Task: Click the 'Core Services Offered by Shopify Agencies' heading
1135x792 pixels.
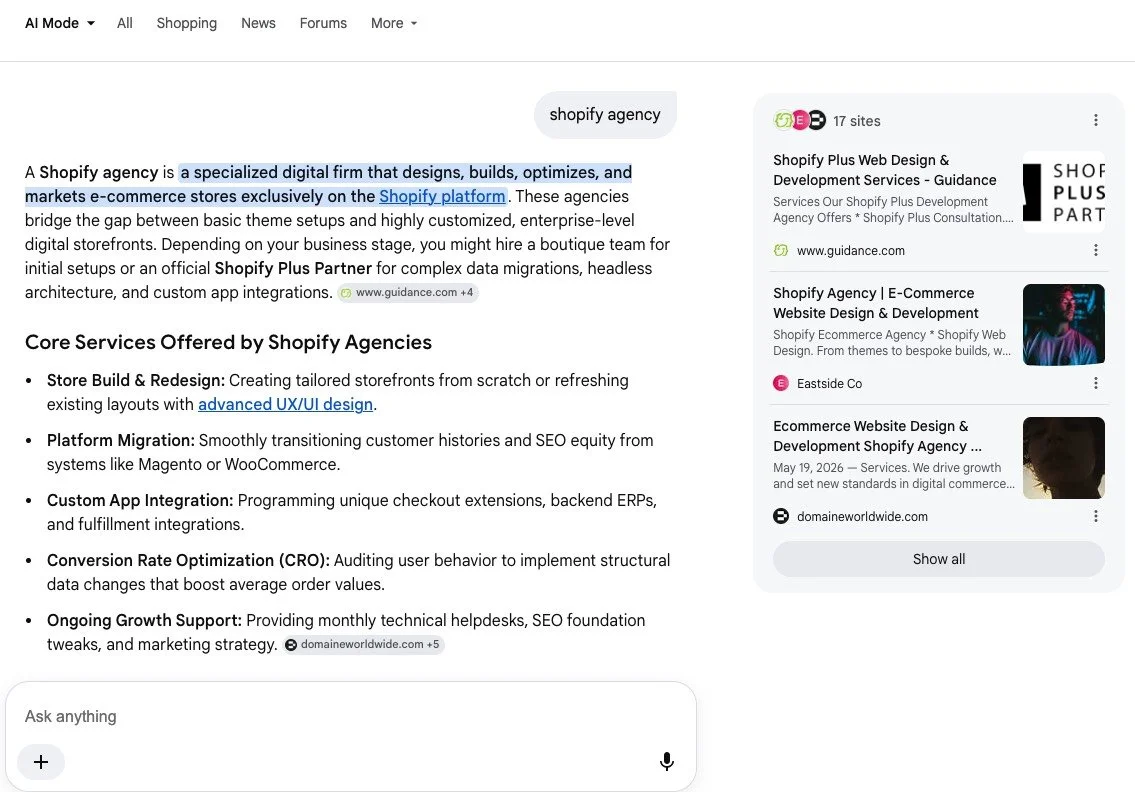Action: pos(228,342)
